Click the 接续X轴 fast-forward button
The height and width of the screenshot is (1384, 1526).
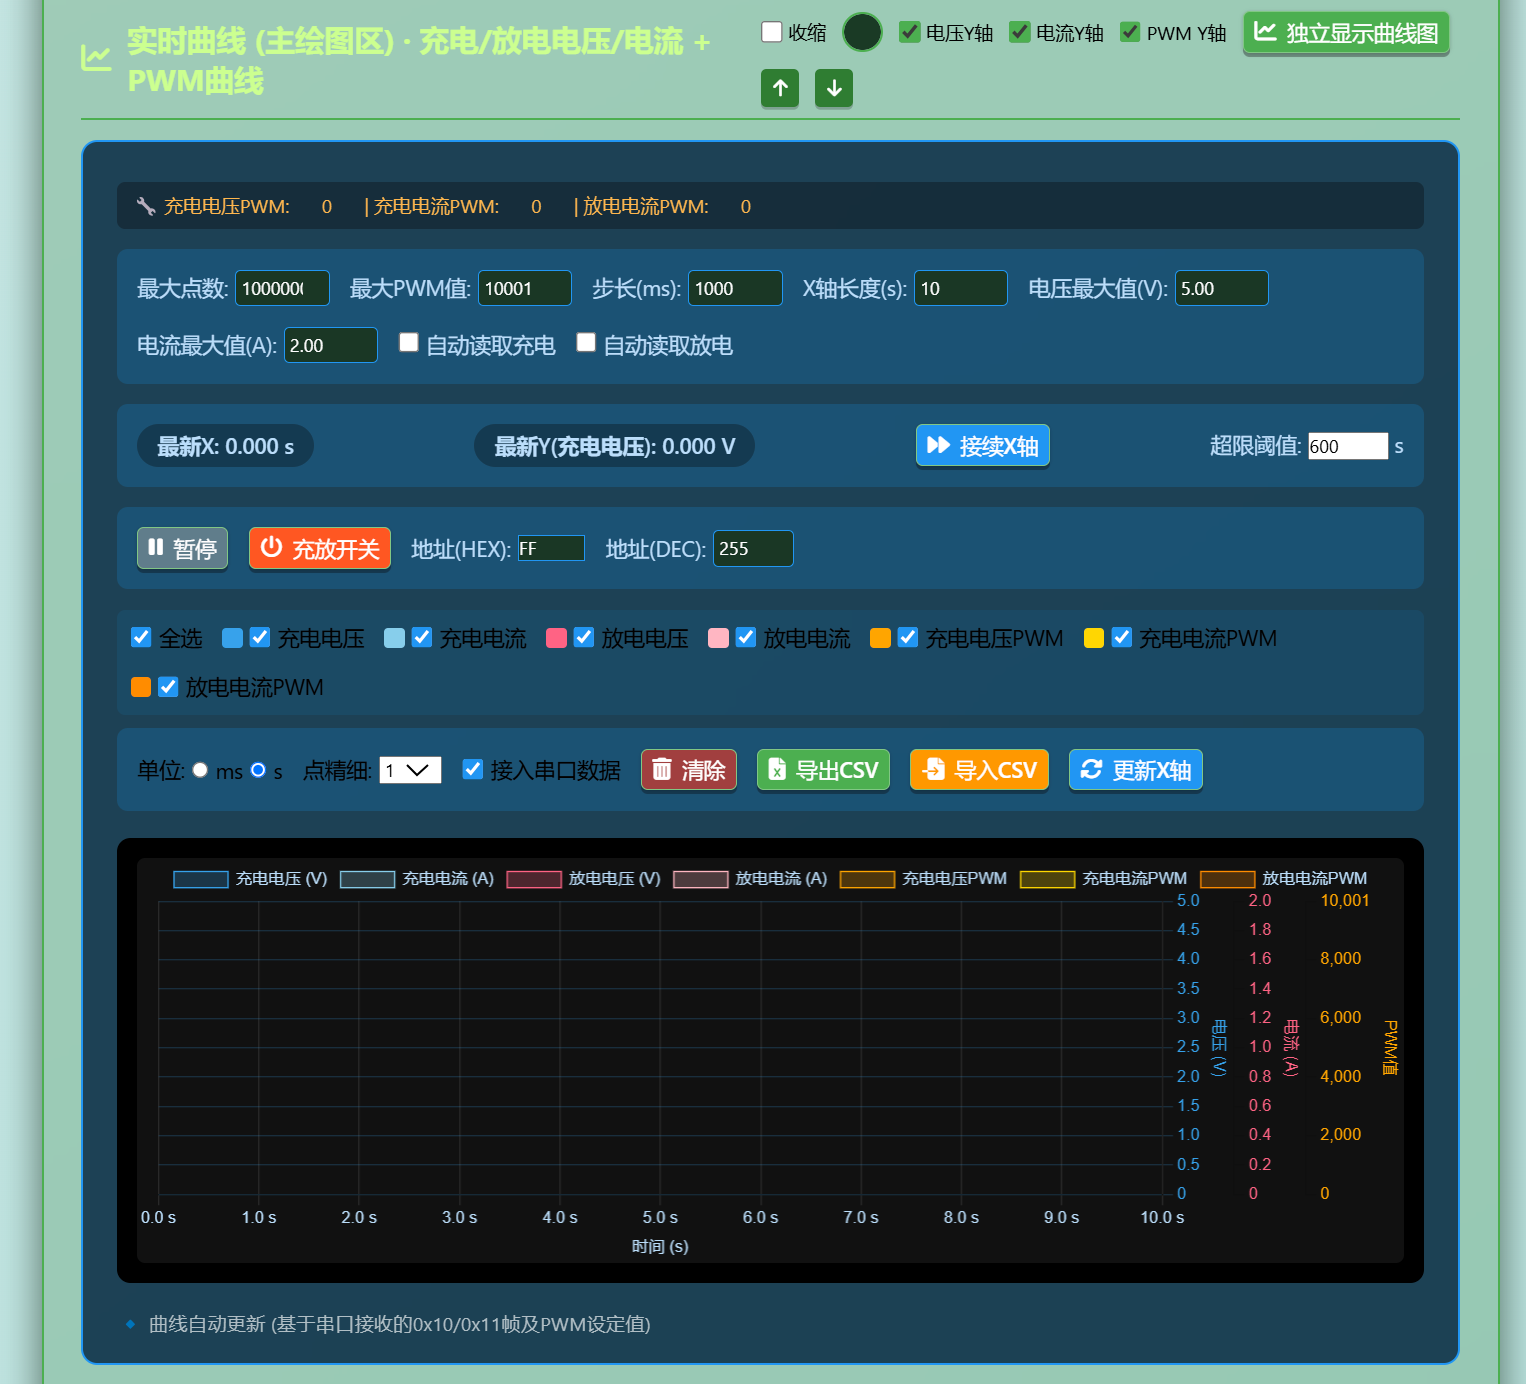click(983, 445)
